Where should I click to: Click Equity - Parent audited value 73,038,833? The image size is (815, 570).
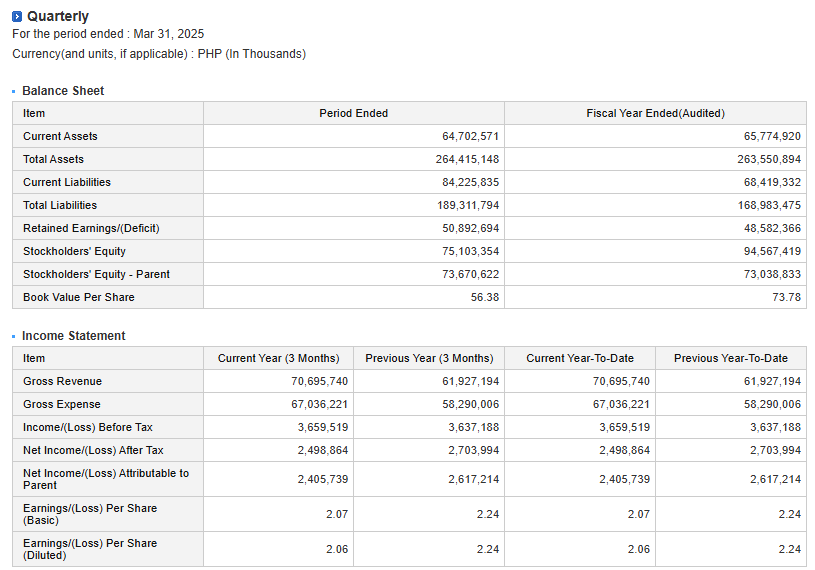772,274
